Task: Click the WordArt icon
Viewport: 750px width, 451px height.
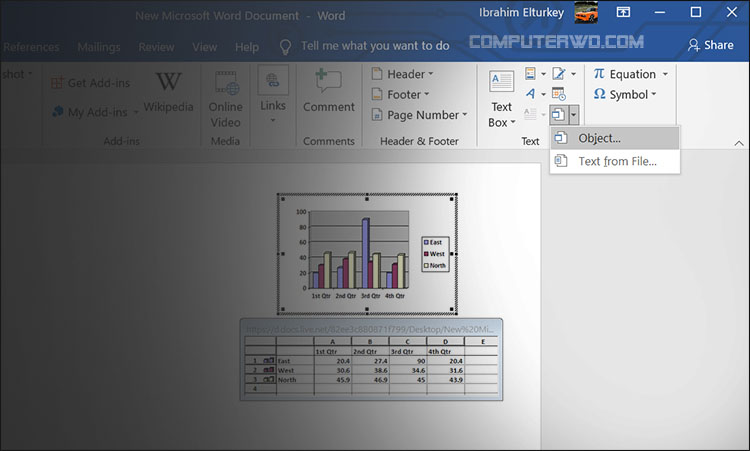Action: (530, 94)
